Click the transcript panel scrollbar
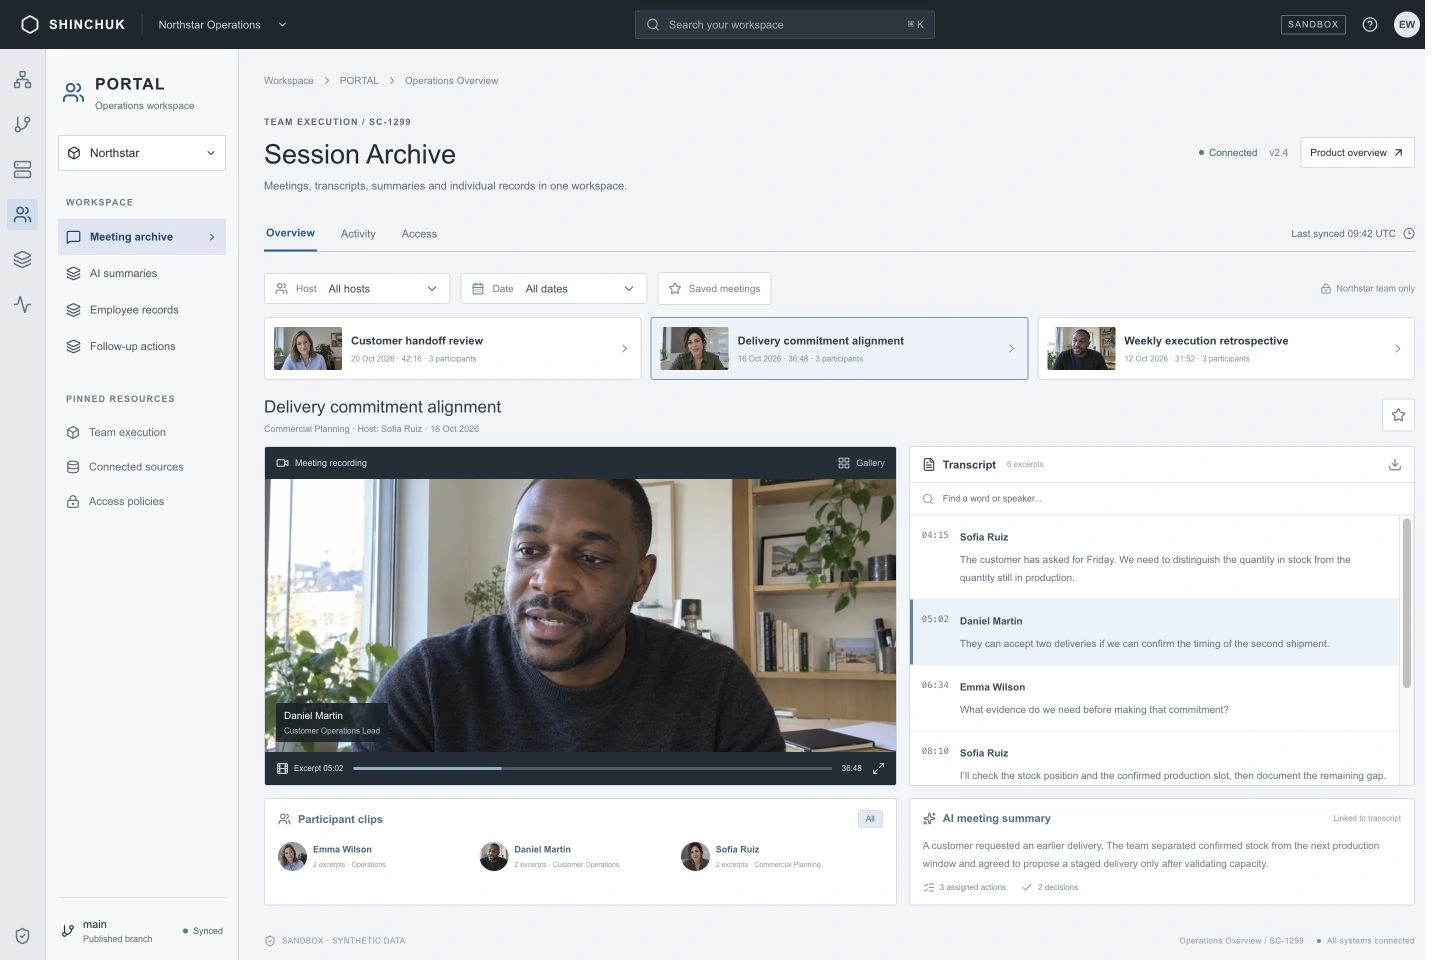The width and height of the screenshot is (1440, 960). (x=1407, y=603)
